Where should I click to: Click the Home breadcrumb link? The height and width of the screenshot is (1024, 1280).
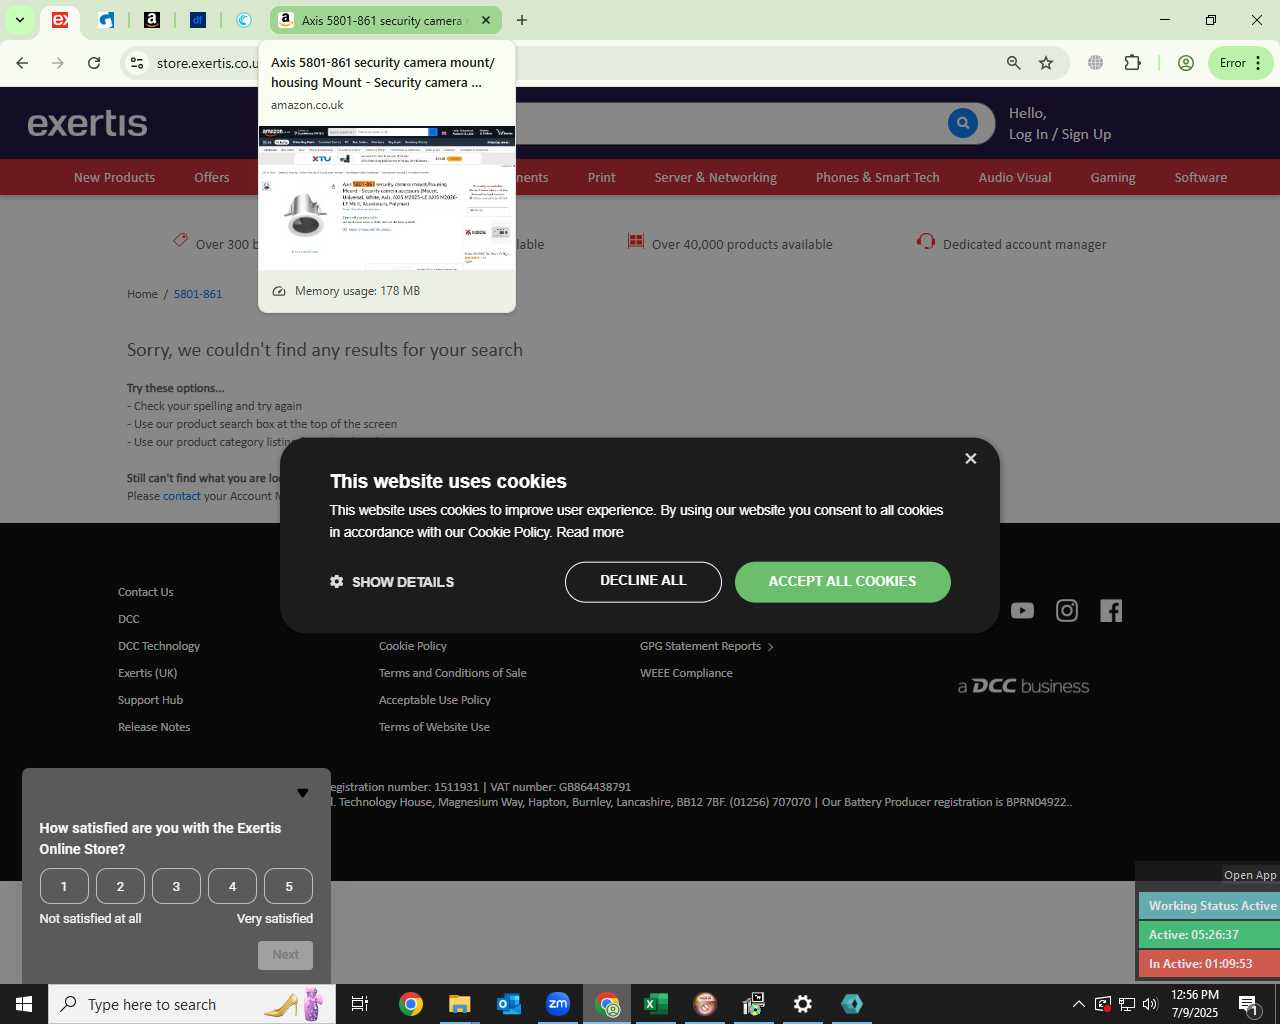(x=142, y=294)
